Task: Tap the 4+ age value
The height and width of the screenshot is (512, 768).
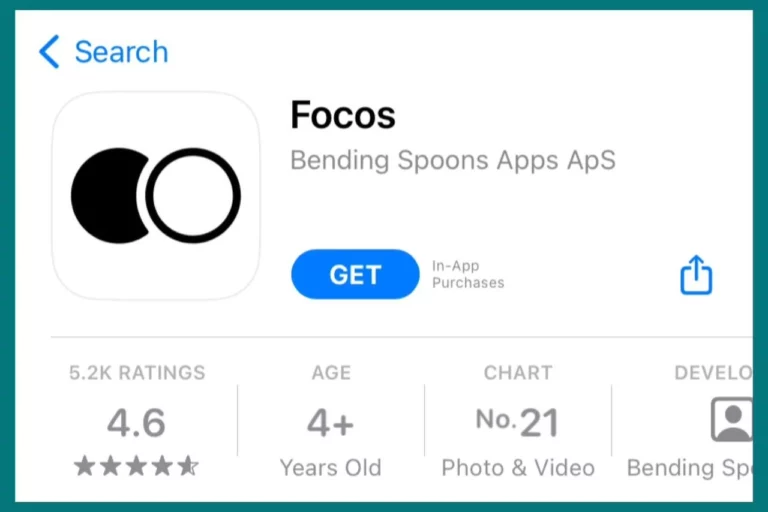Action: coord(331,423)
